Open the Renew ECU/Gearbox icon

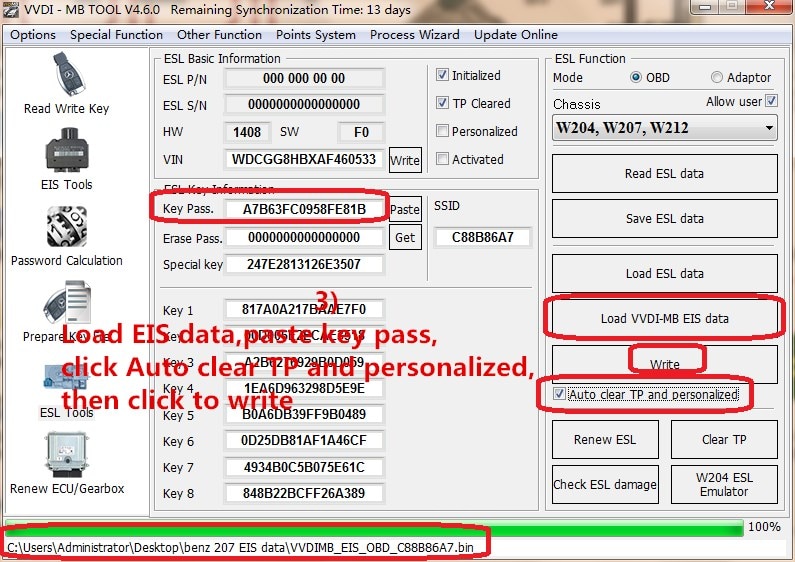click(66, 456)
